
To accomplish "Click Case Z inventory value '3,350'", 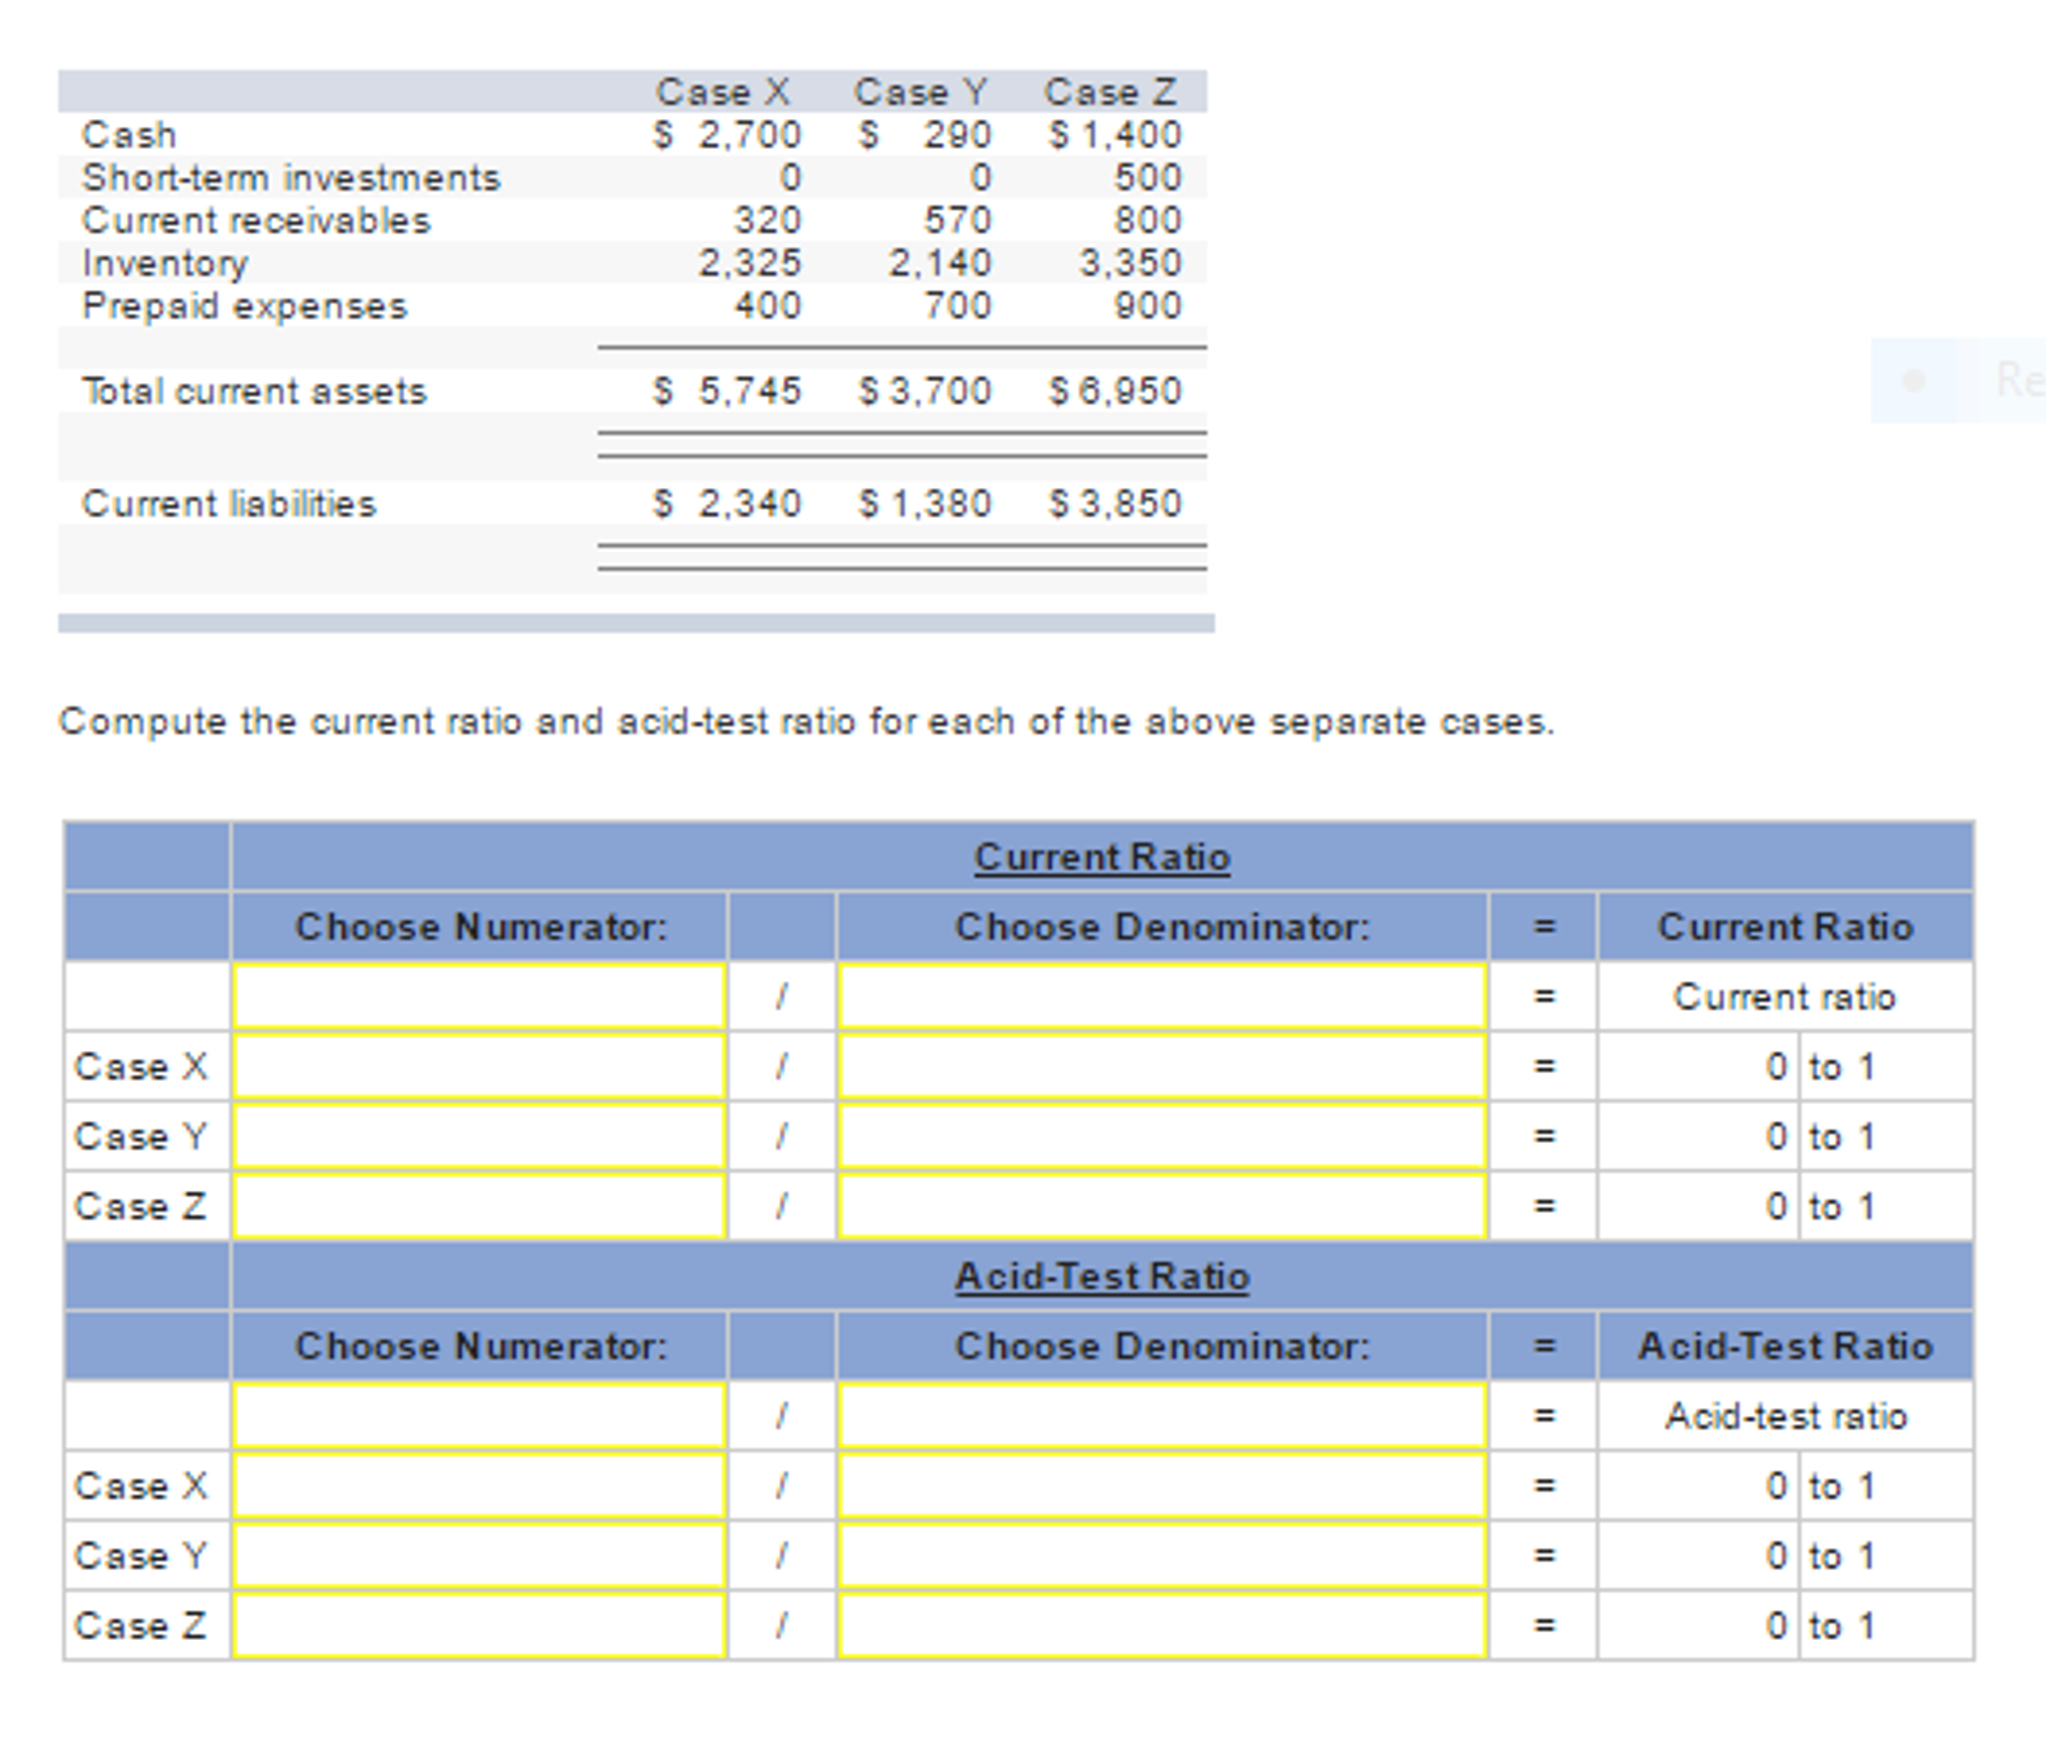I will (x=1130, y=263).
